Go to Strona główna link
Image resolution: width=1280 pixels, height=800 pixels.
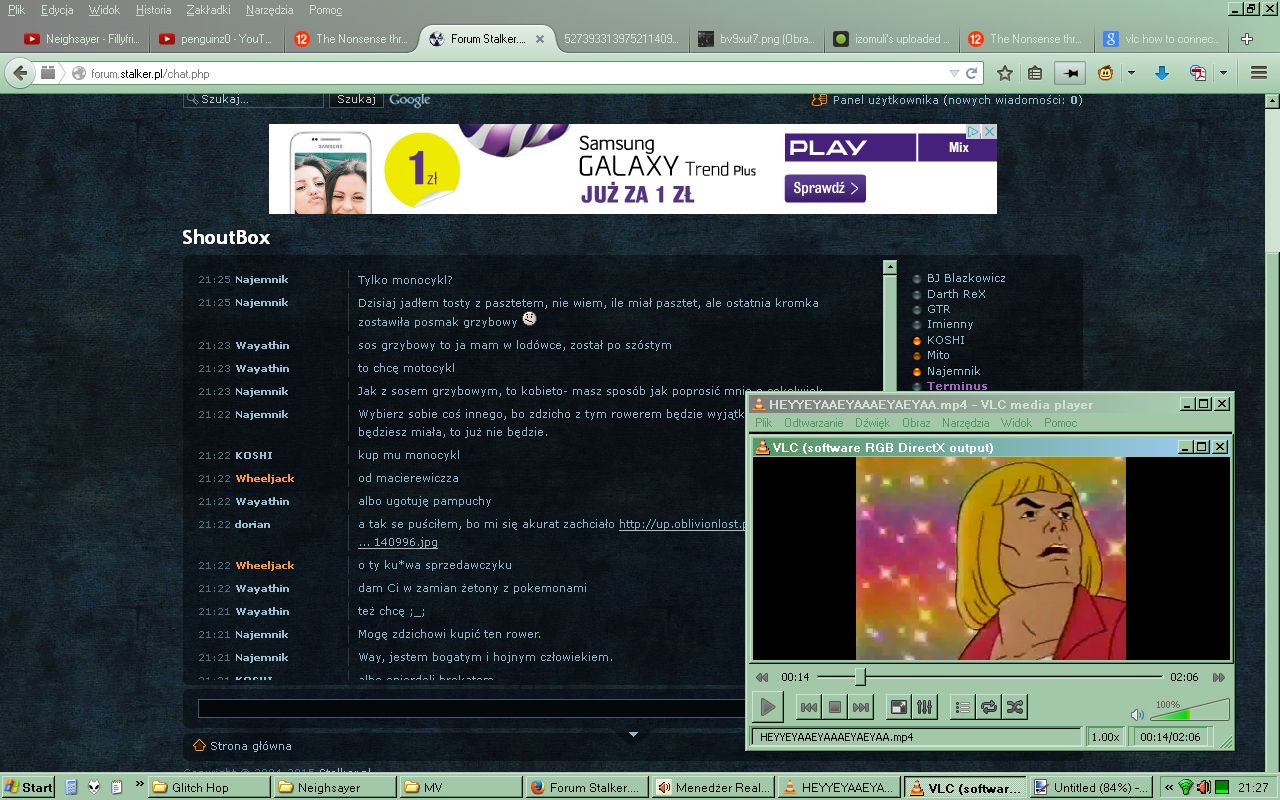251,746
